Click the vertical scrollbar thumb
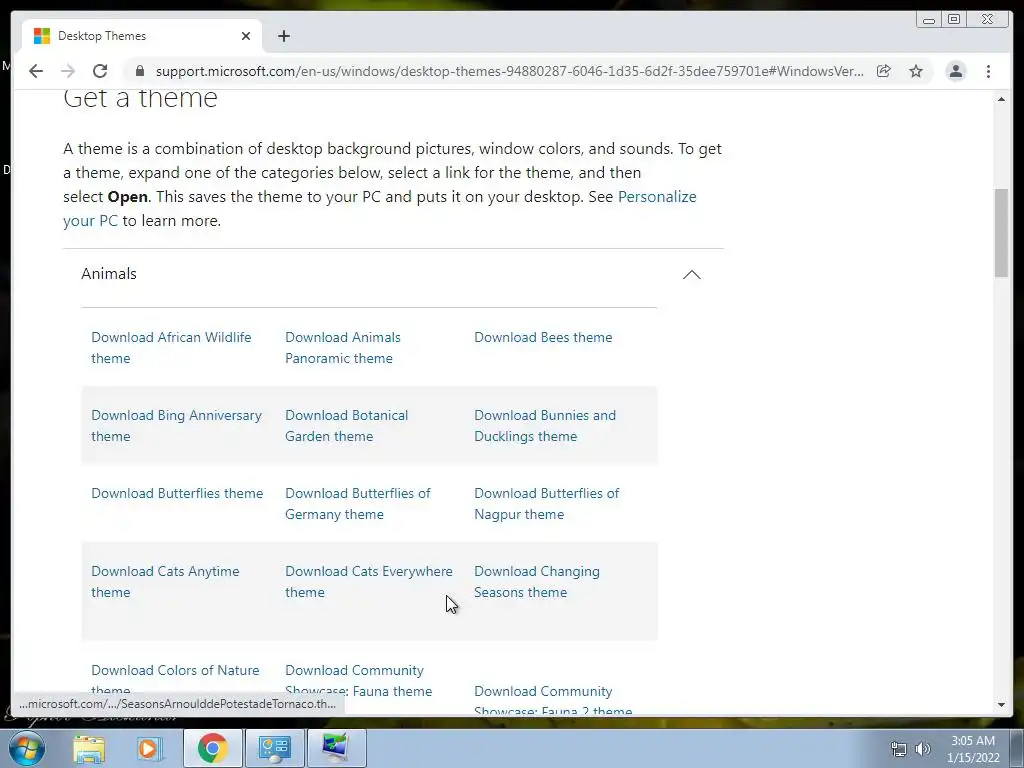Image resolution: width=1024 pixels, height=768 pixels. (1001, 233)
